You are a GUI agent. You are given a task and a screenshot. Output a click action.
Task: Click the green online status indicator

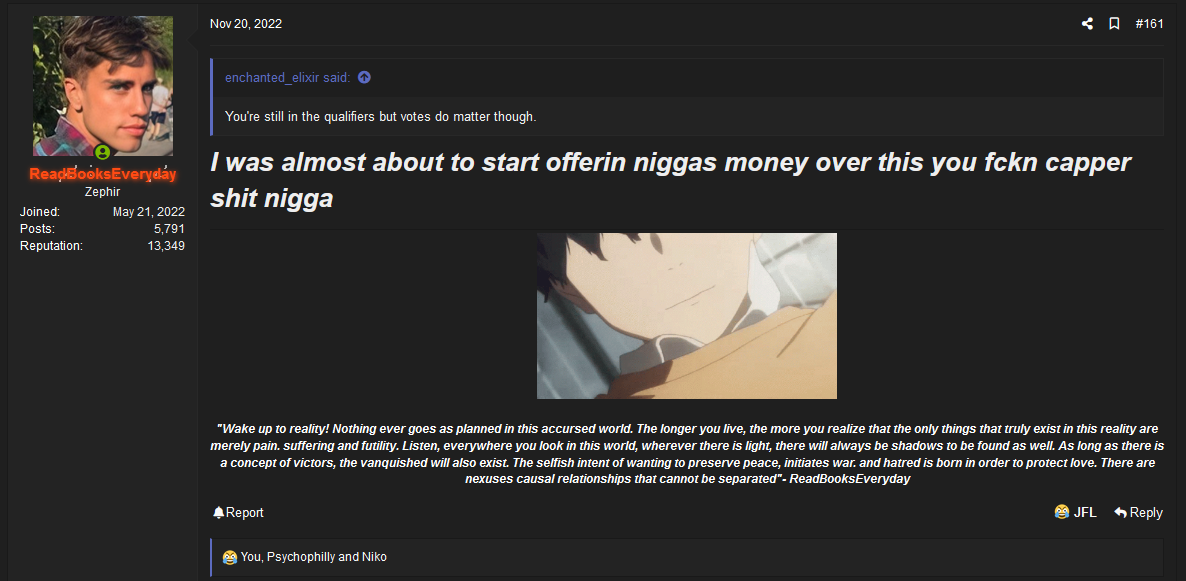click(102, 152)
